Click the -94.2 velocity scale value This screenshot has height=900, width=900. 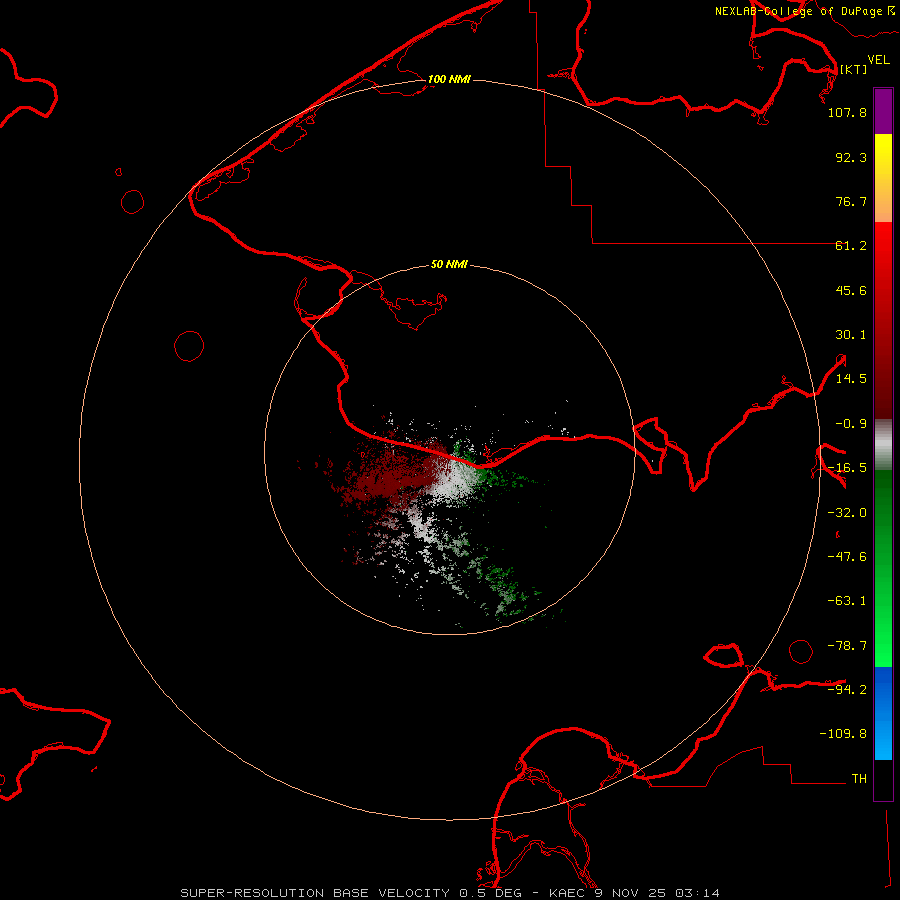pyautogui.click(x=847, y=689)
